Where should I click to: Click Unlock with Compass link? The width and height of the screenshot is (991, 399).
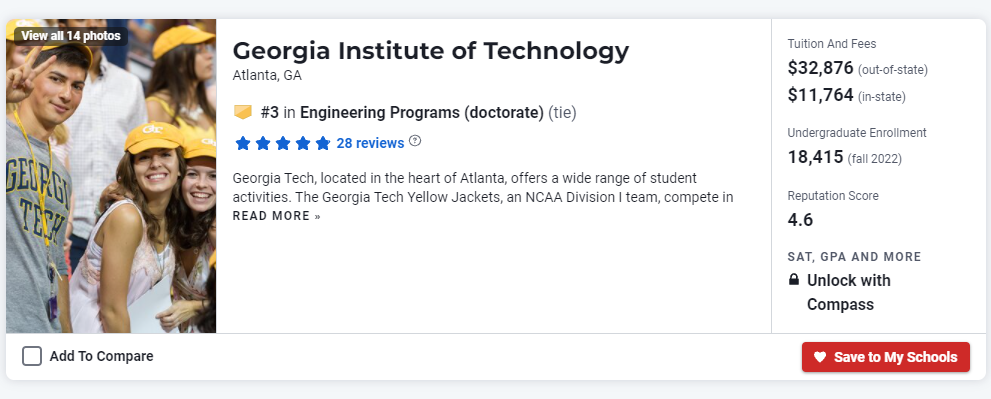coord(849,292)
